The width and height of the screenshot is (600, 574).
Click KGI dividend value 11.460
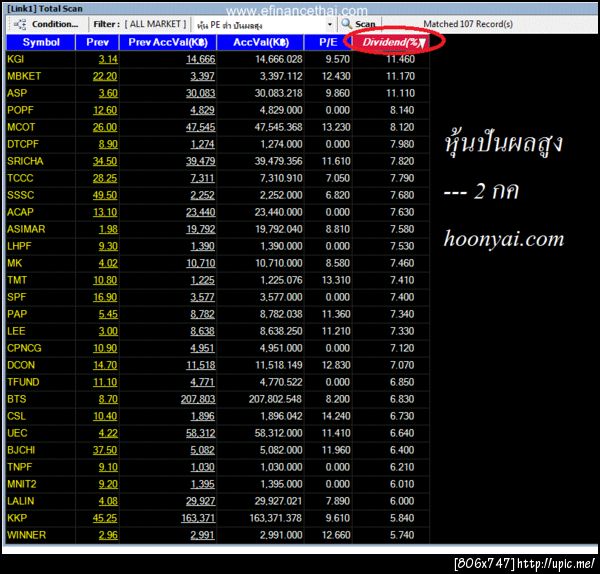[x=400, y=59]
